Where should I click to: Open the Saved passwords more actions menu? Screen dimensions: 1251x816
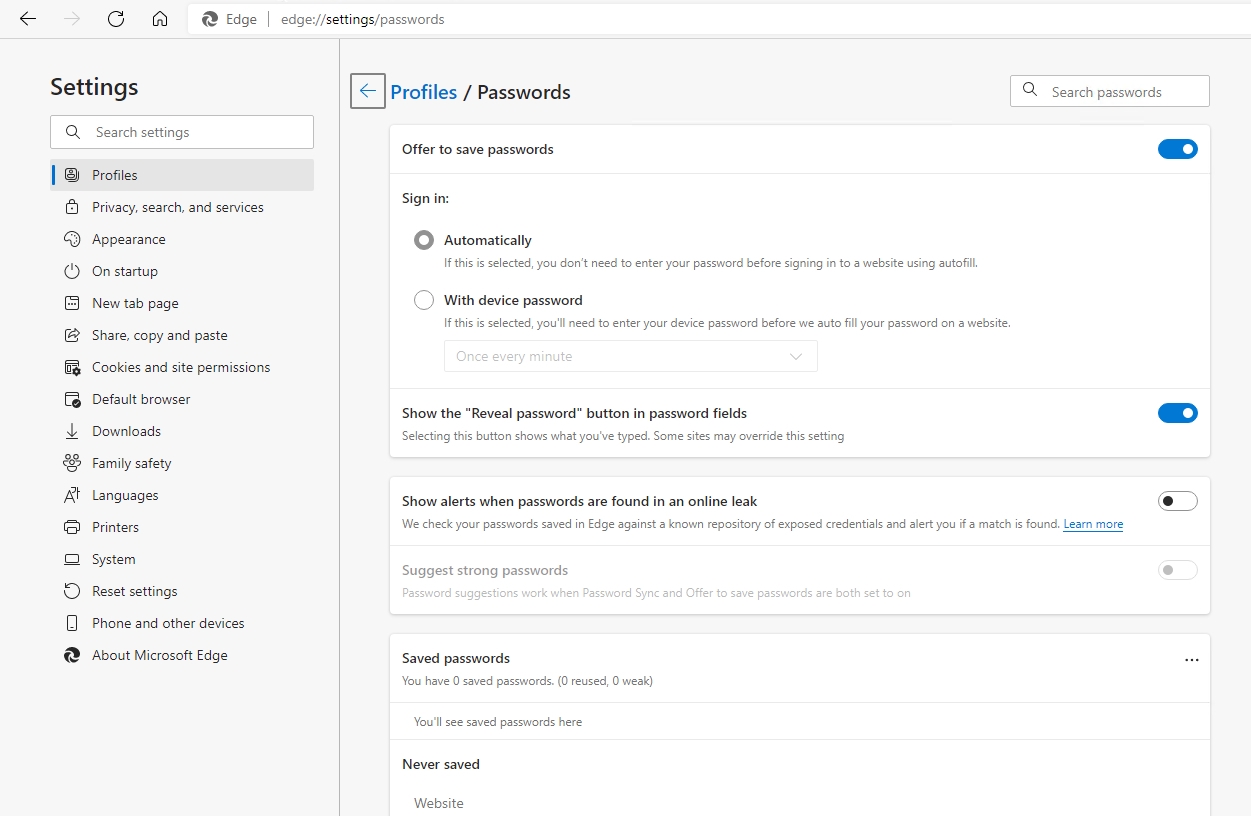click(1191, 659)
